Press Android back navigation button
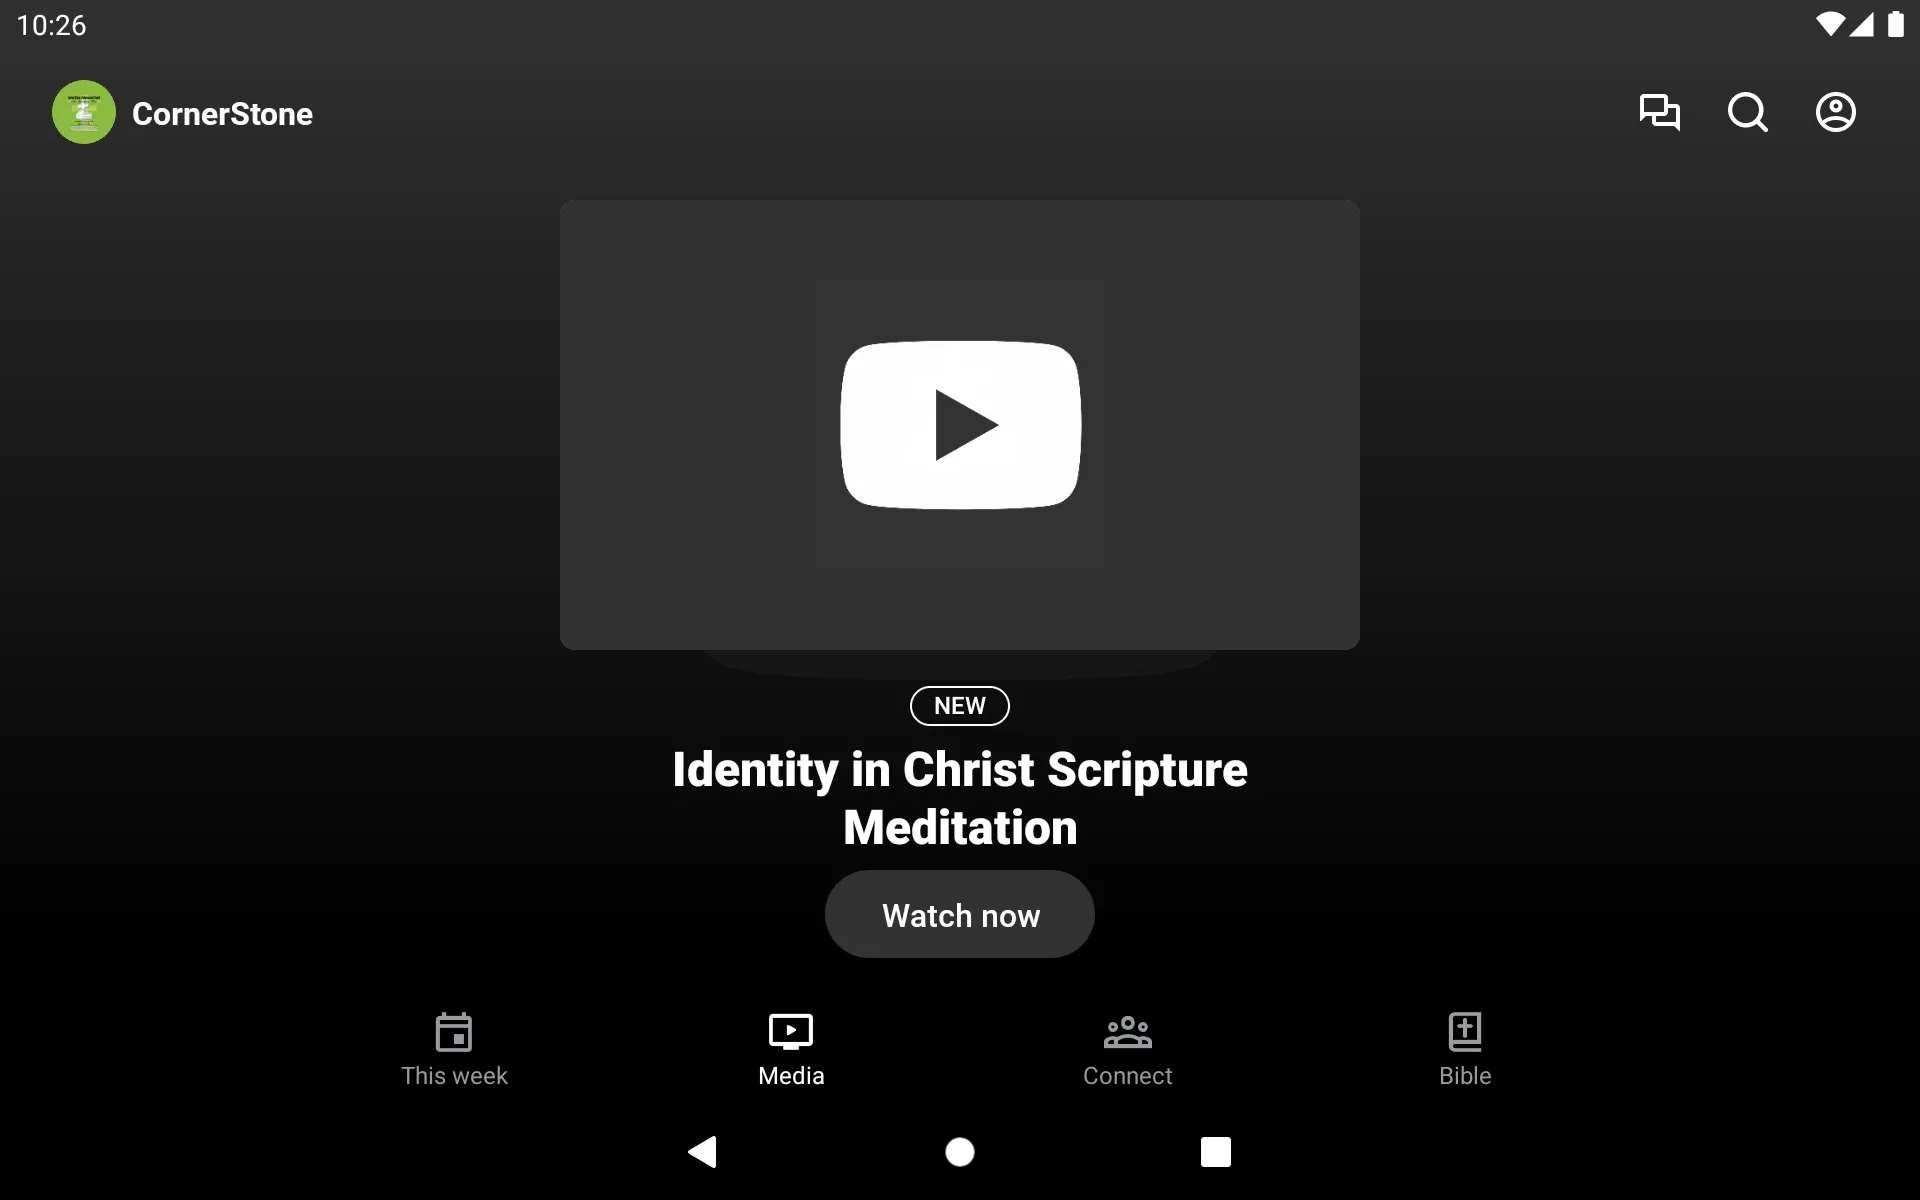1920x1200 pixels. (701, 1153)
